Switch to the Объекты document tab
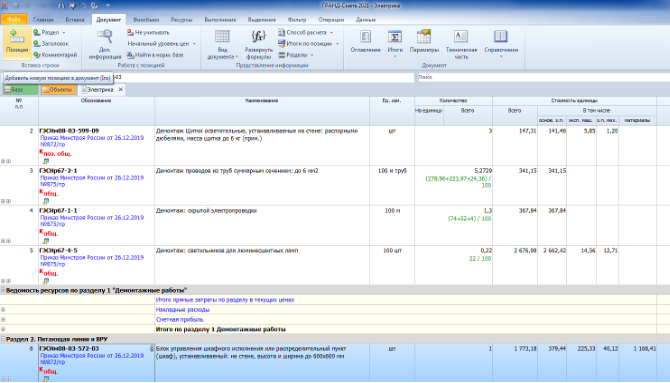 (59, 90)
